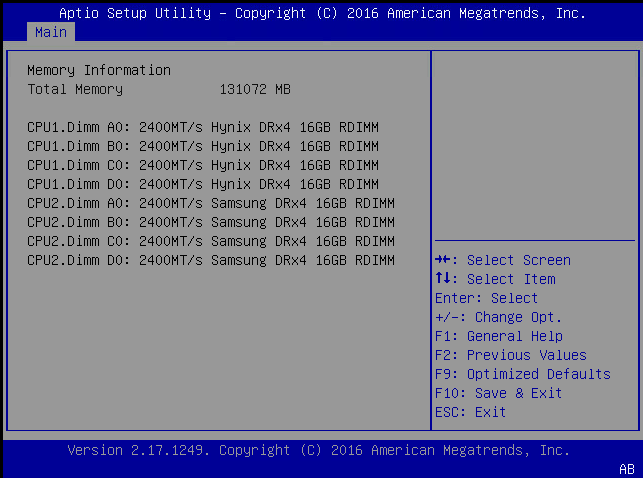The image size is (643, 478).
Task: Select the Main tab
Action: [51, 32]
